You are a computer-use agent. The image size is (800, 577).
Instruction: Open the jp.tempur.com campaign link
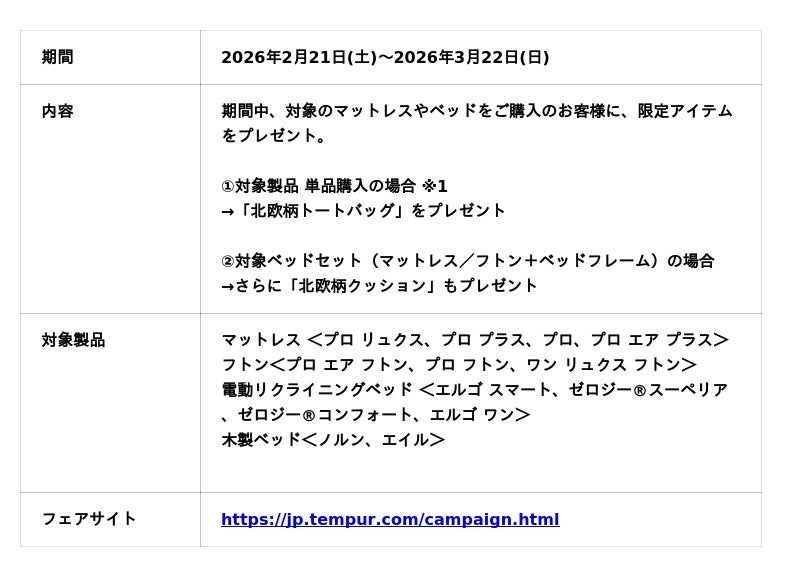pyautogui.click(x=390, y=520)
